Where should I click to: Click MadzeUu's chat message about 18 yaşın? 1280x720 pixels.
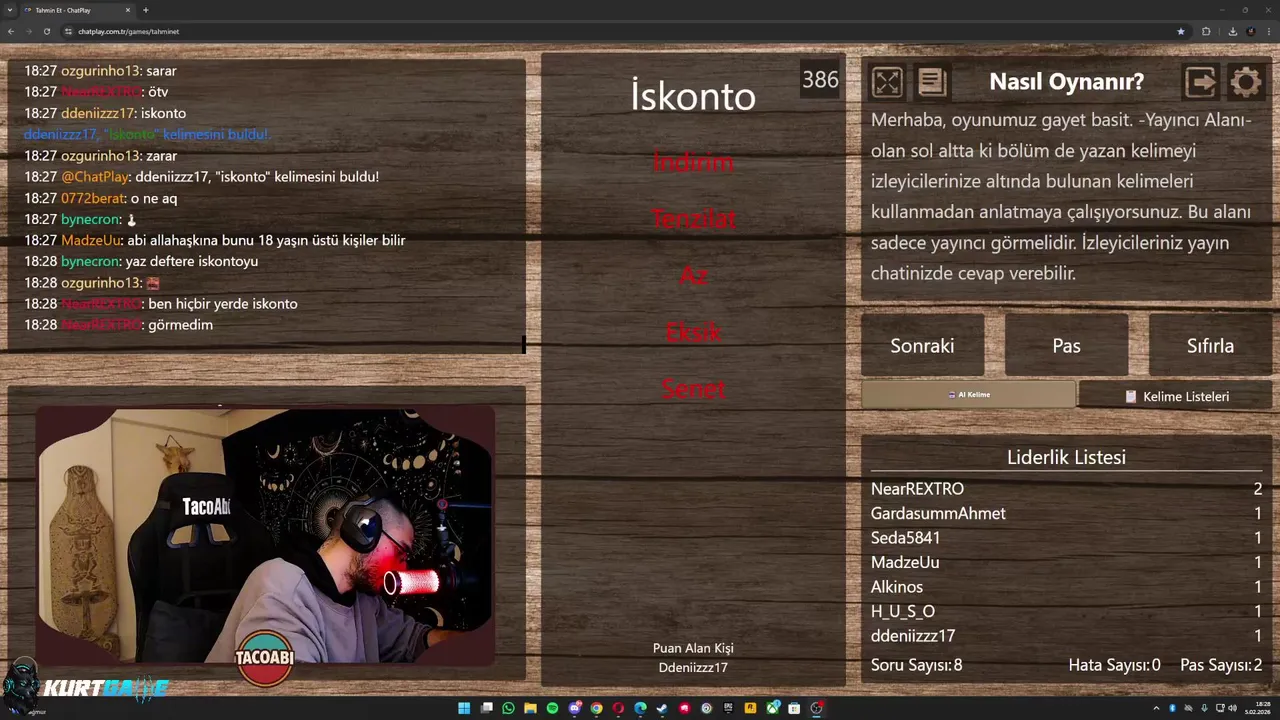215,240
